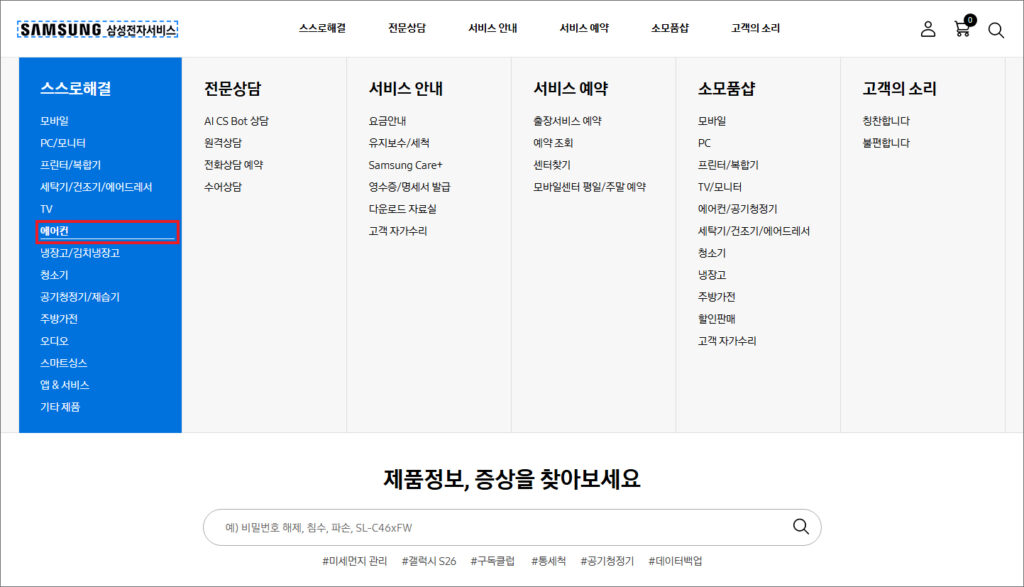This screenshot has width=1024, height=587.
Task: Open the user account icon
Action: click(x=928, y=29)
